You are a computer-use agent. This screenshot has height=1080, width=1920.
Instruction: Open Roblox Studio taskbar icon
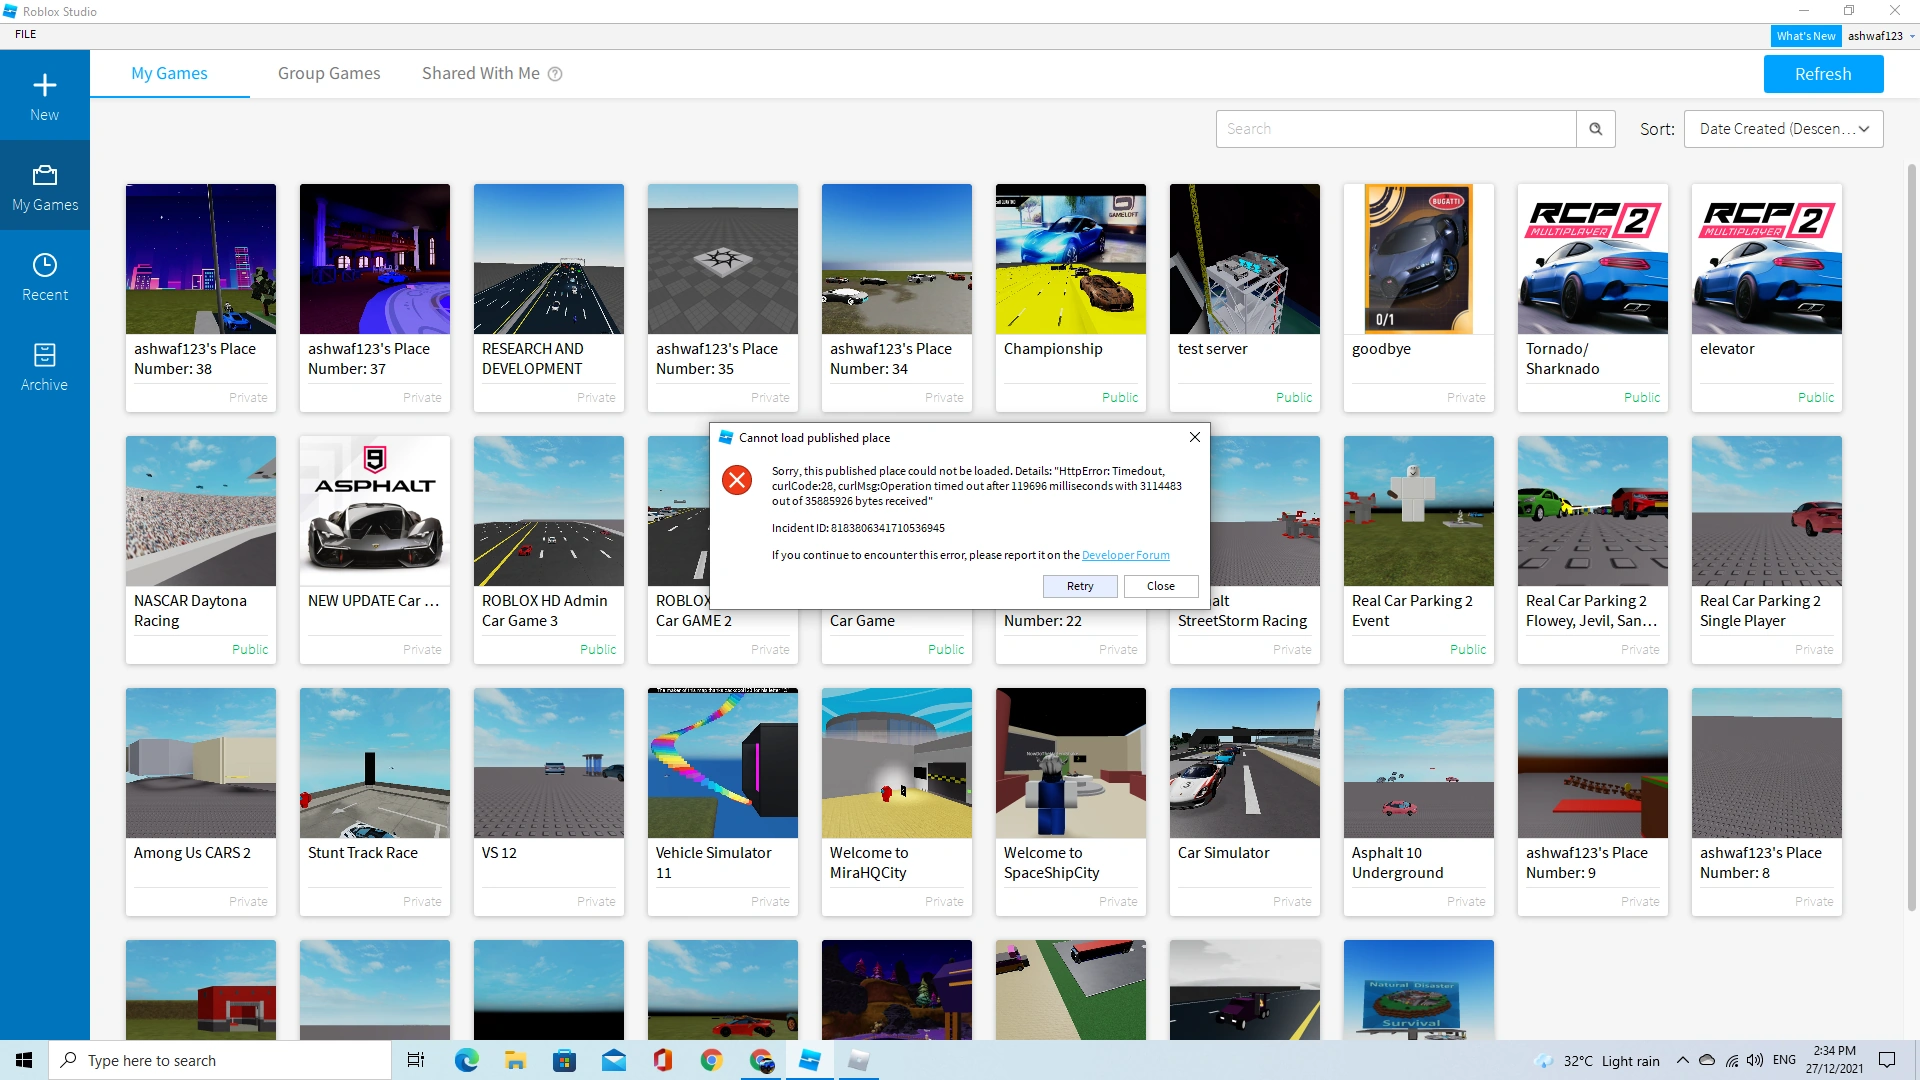810,1060
